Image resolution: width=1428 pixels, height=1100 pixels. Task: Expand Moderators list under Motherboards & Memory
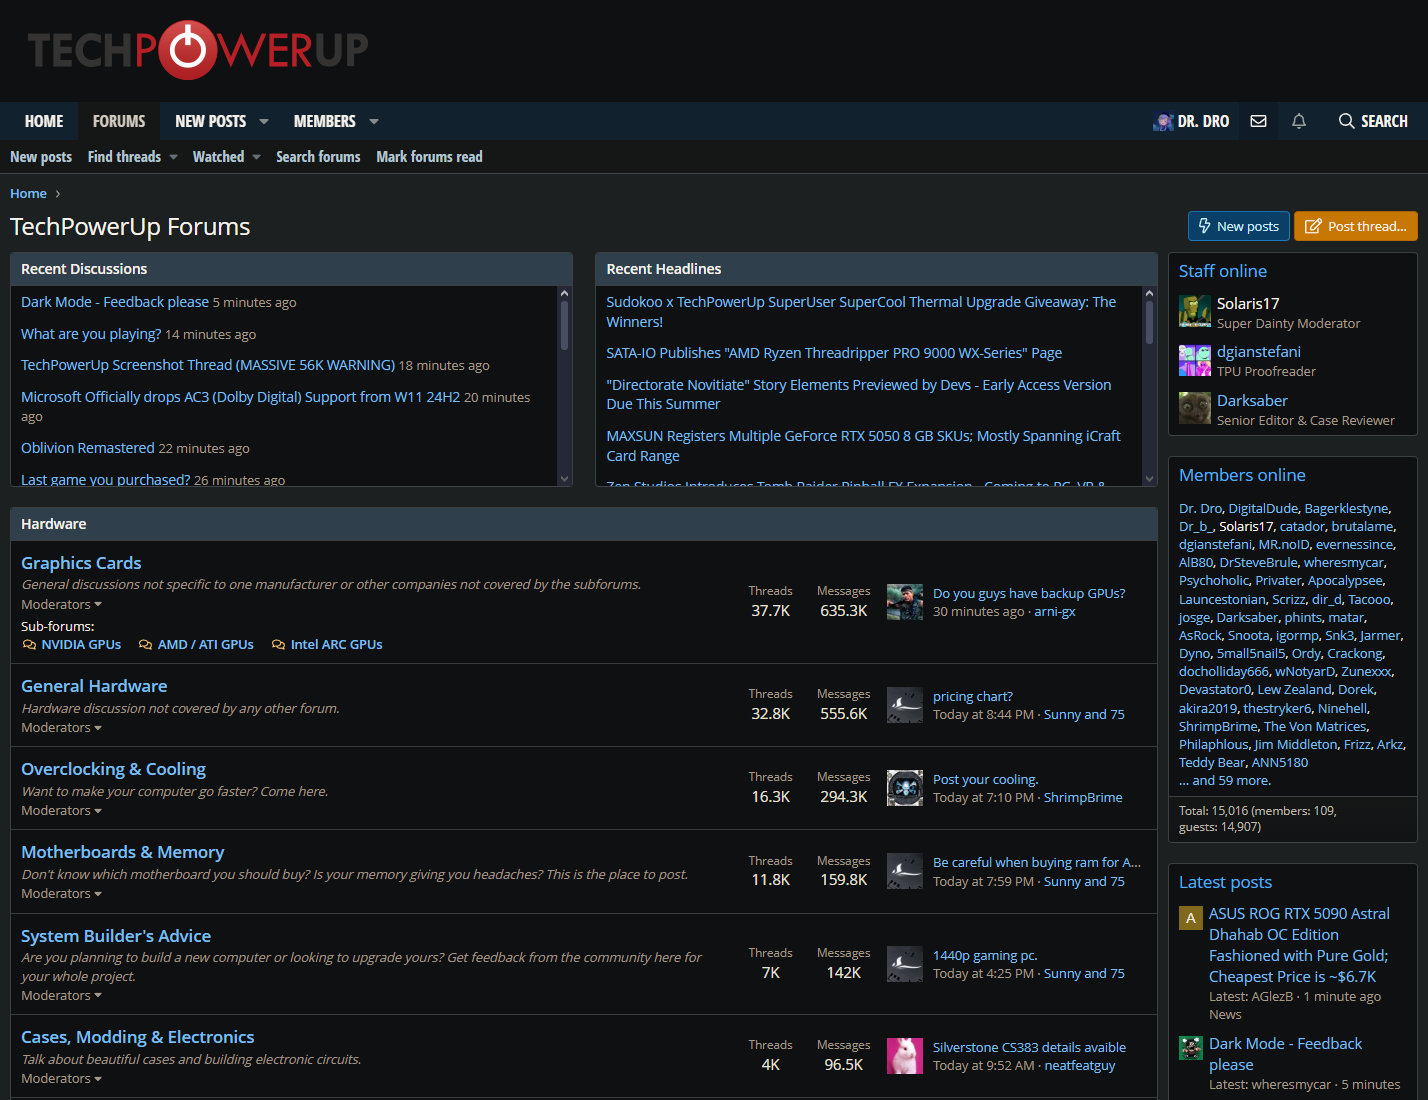(x=62, y=894)
